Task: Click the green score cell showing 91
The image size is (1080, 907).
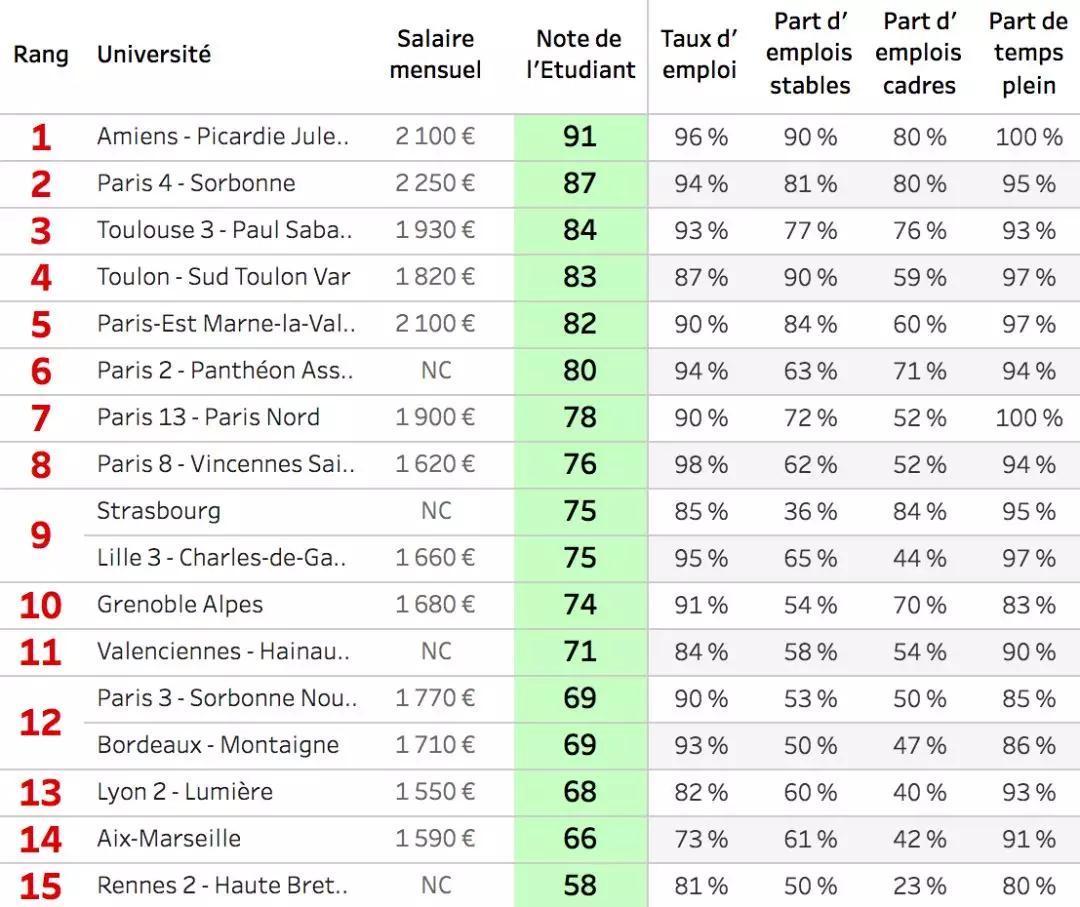Action: click(580, 136)
